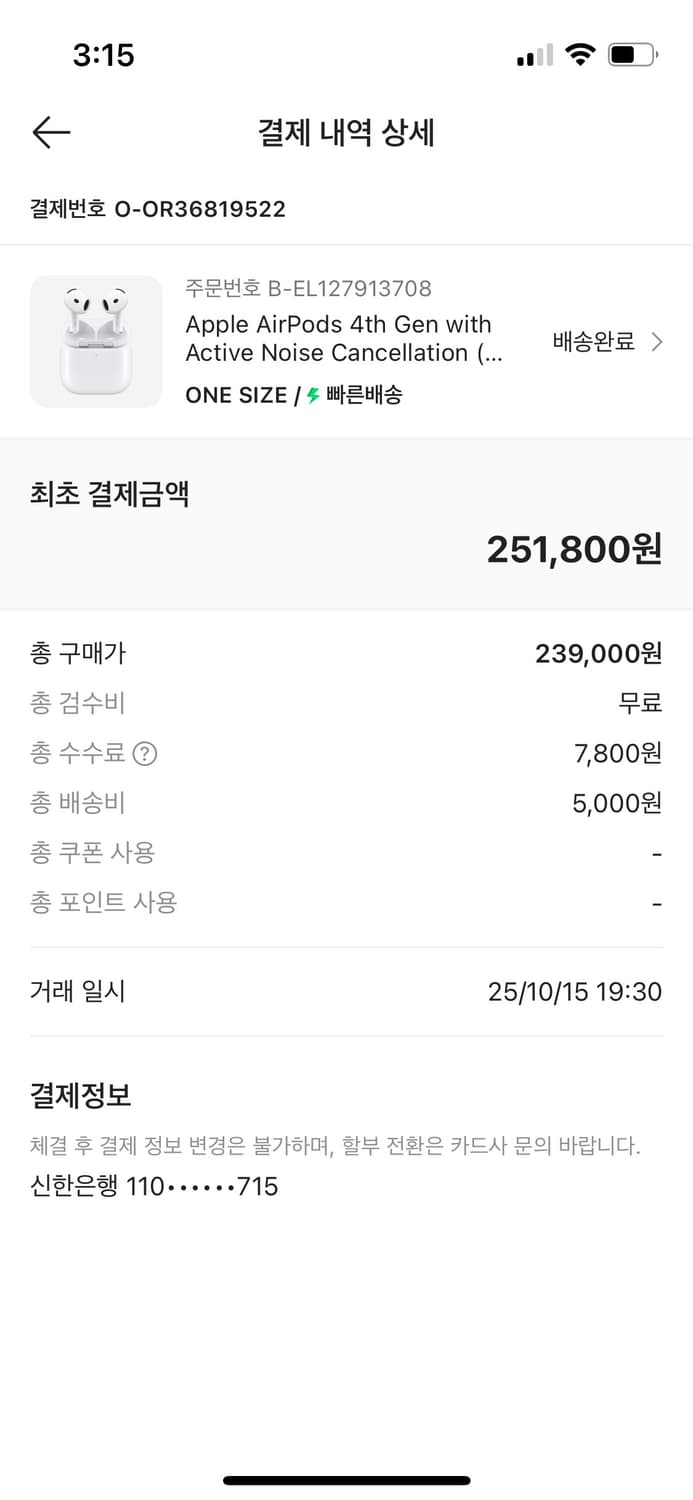
Task: Tap the Wi-Fi status icon
Action: click(580, 55)
